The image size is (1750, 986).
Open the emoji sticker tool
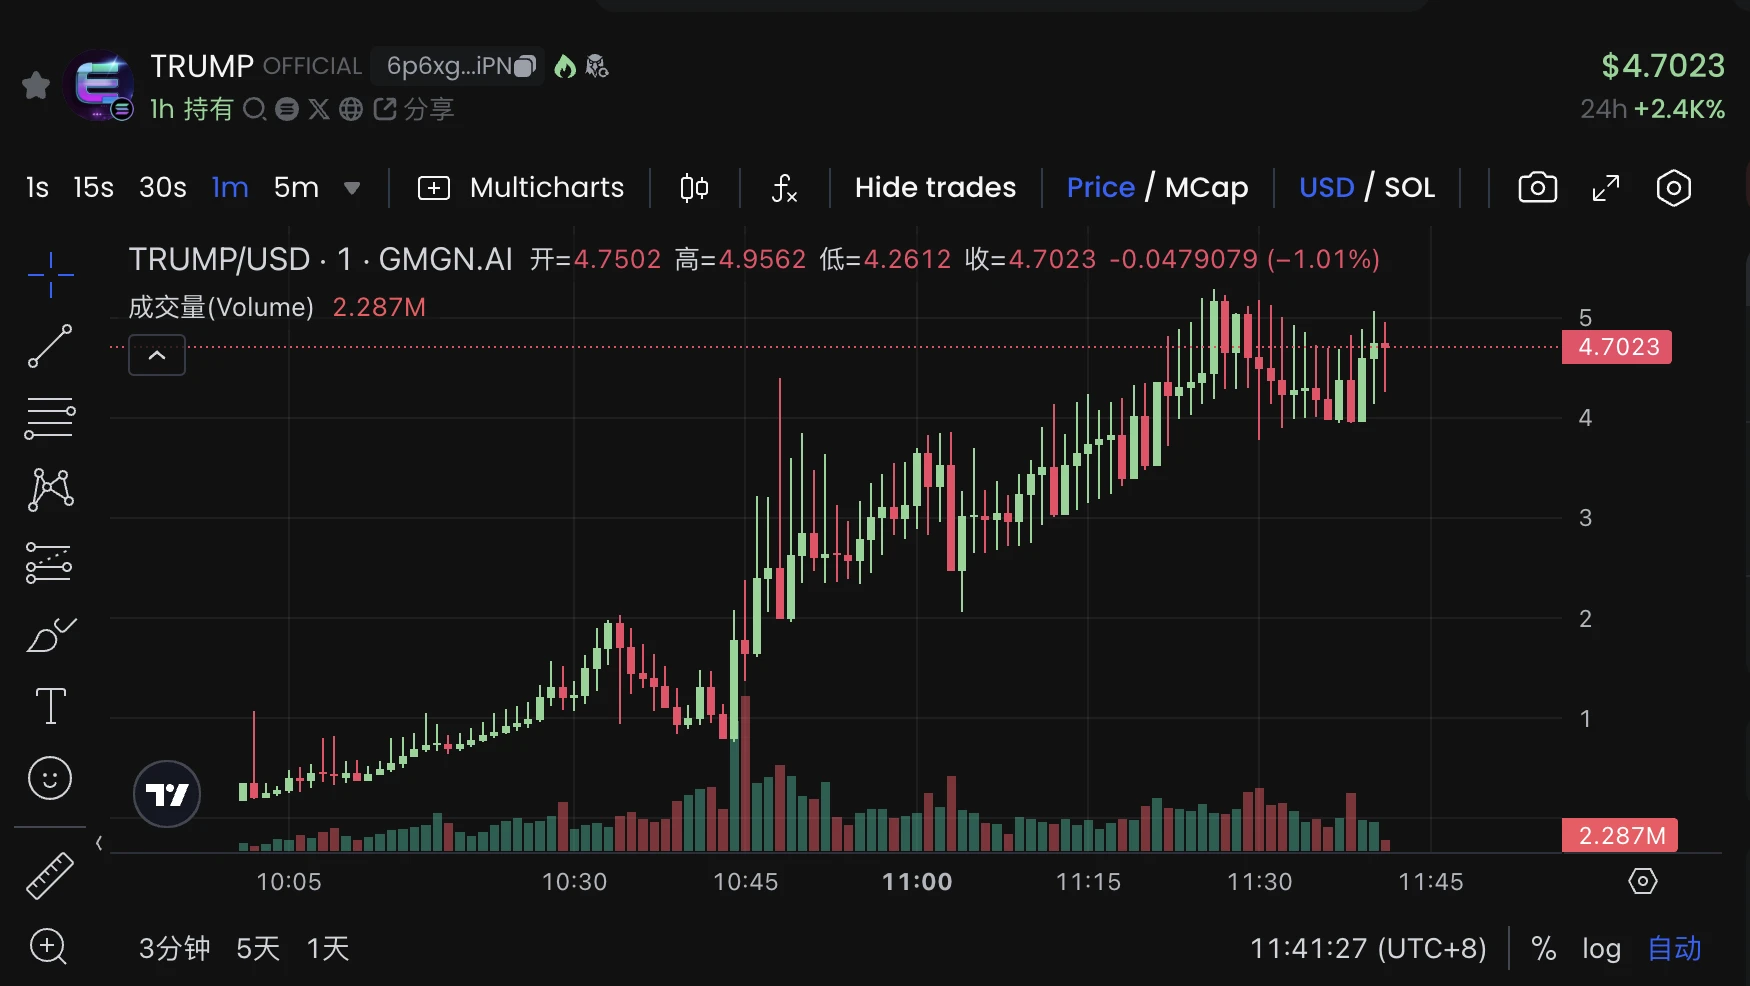tap(50, 778)
